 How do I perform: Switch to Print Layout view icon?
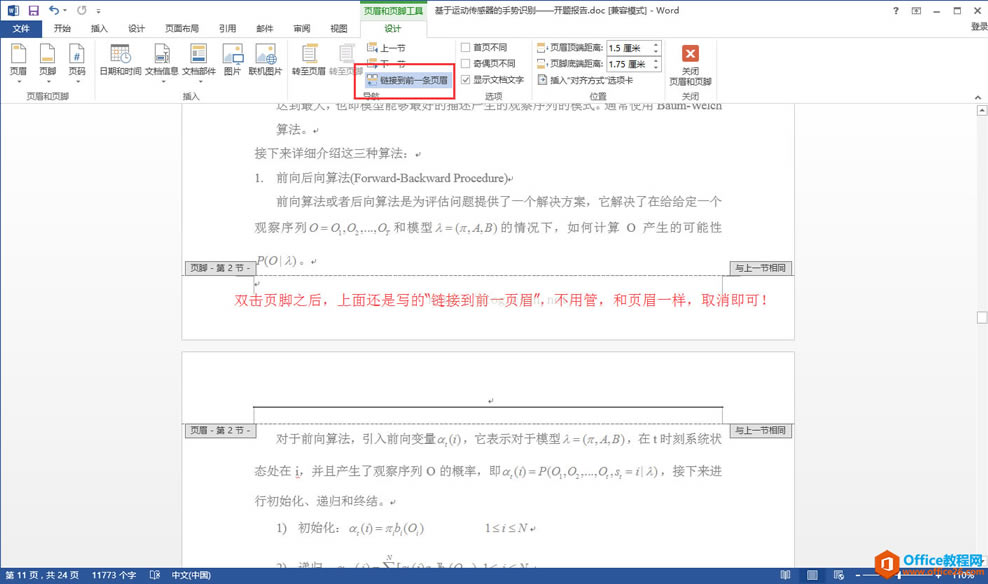click(x=812, y=575)
